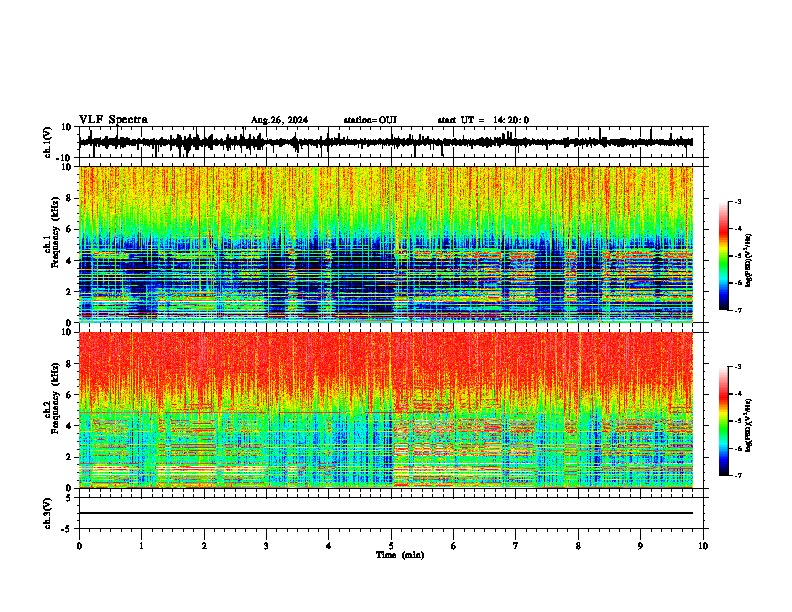Click the "ch.3(V)" axis label
This screenshot has width=792, height=612.
coord(48,513)
